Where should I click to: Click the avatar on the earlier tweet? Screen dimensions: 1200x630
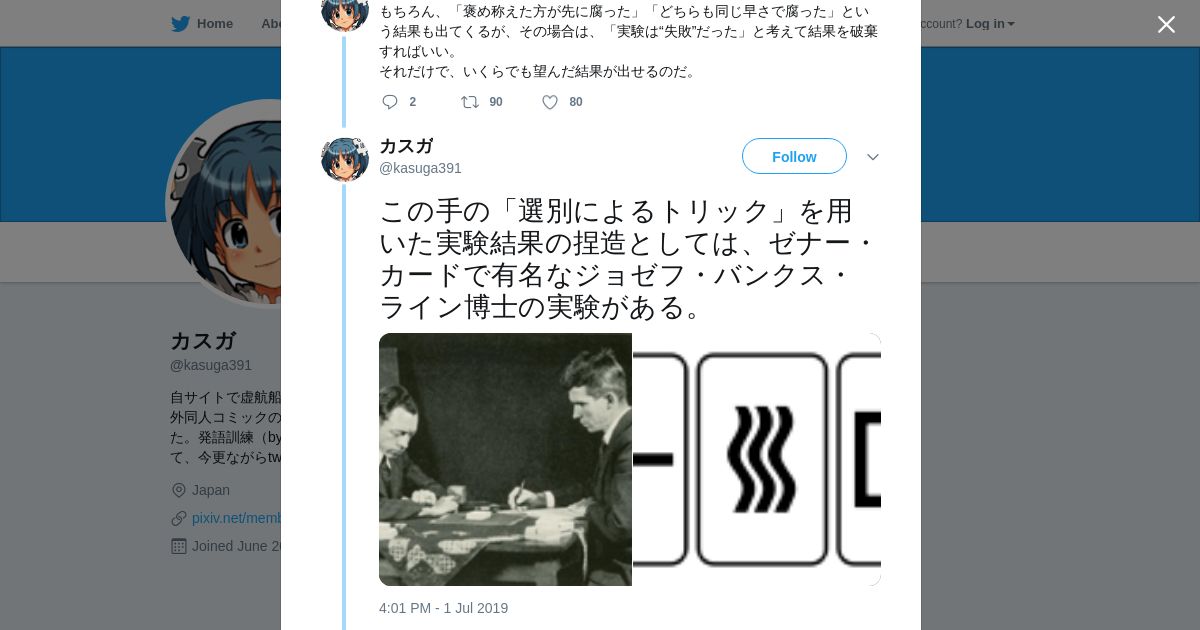(345, 12)
